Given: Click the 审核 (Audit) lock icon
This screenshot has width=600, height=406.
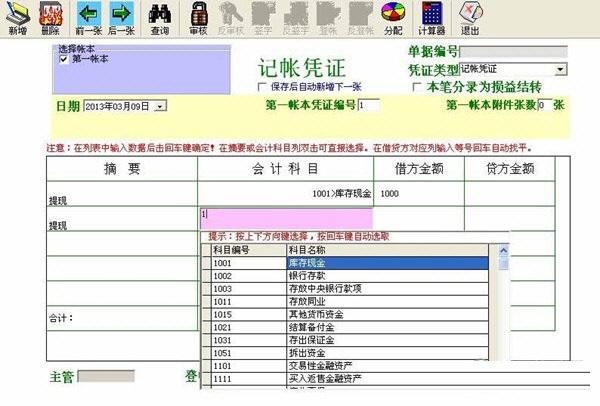Looking at the screenshot, I should [198, 17].
